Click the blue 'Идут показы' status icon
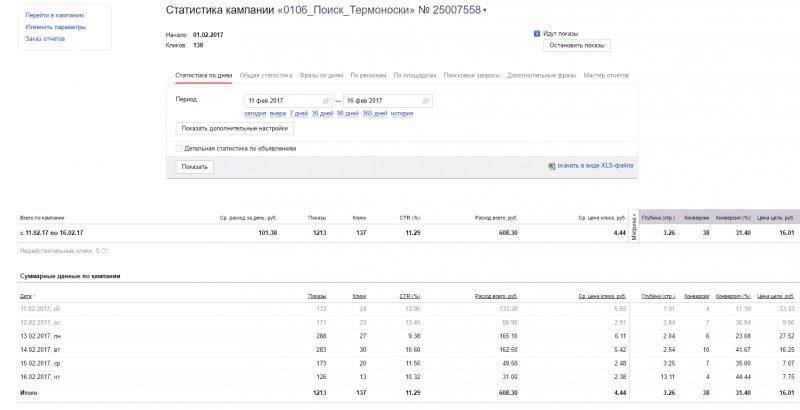 coord(537,33)
